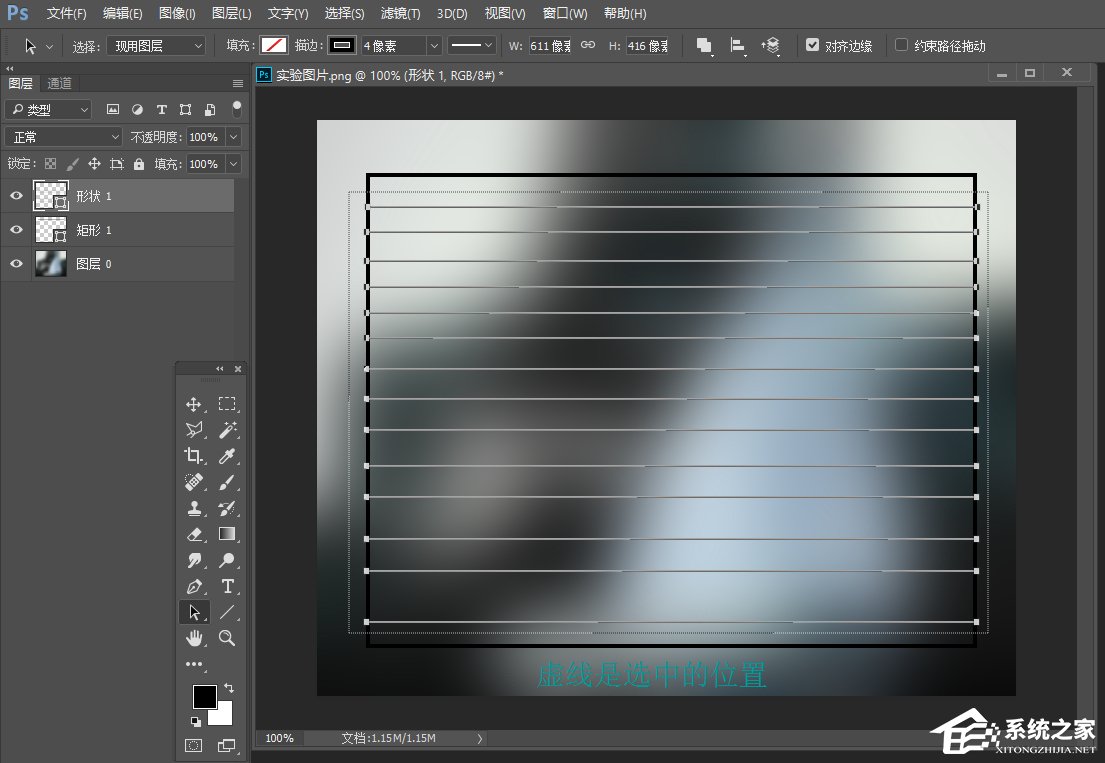This screenshot has width=1105, height=763.
Task: Select the Magic Wand tool
Action: coord(227,430)
